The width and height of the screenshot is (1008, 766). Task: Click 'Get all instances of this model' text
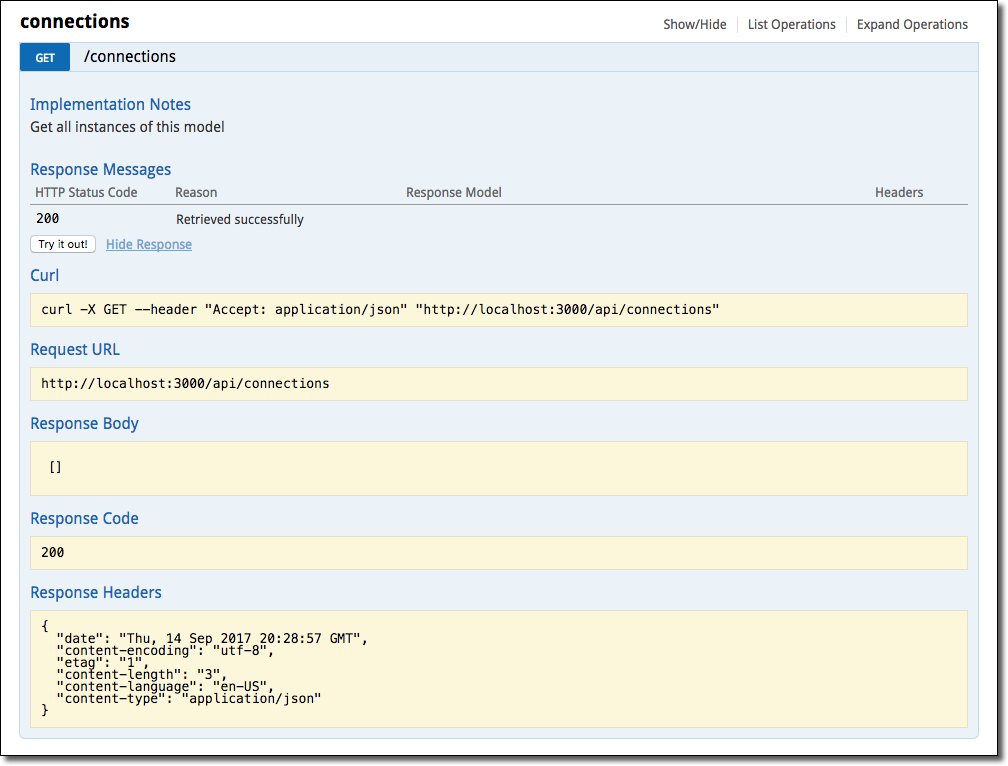click(127, 127)
